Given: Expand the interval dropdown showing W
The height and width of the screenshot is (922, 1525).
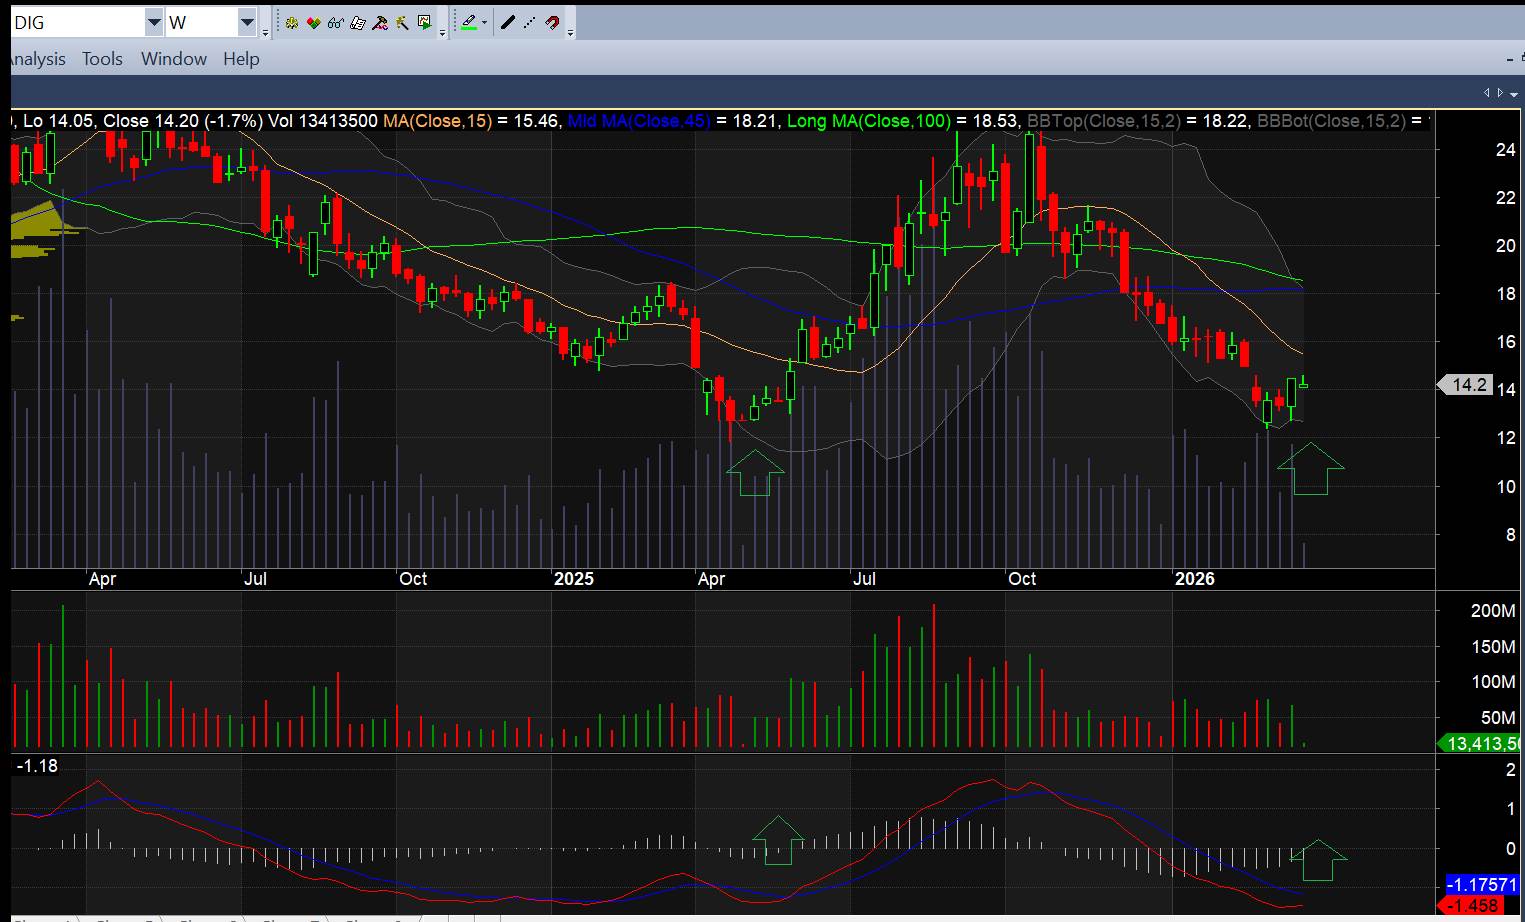Looking at the screenshot, I should coord(247,22).
